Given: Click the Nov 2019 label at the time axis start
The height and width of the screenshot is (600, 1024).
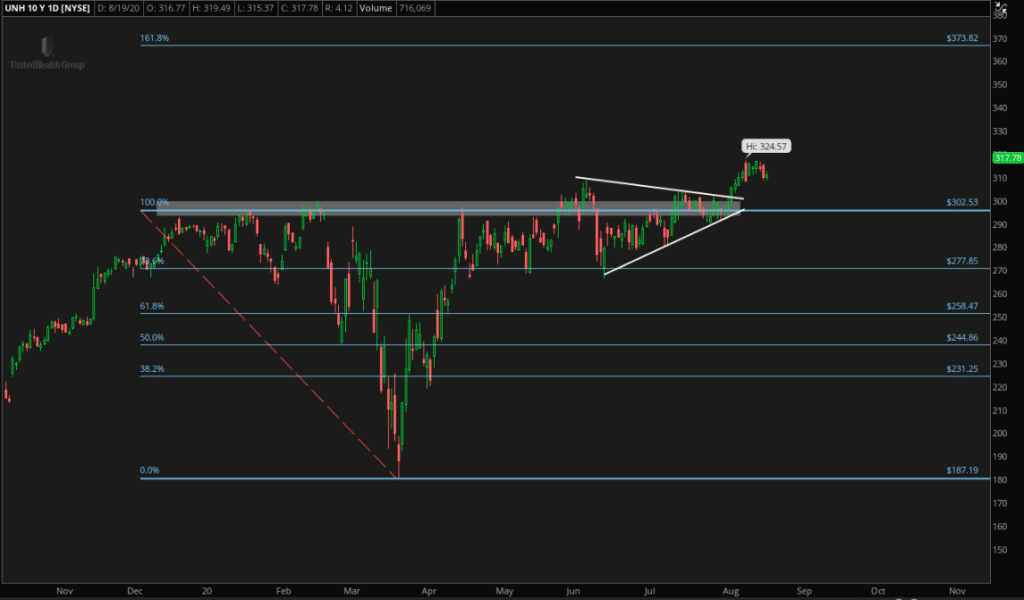Looking at the screenshot, I should pos(65,591).
